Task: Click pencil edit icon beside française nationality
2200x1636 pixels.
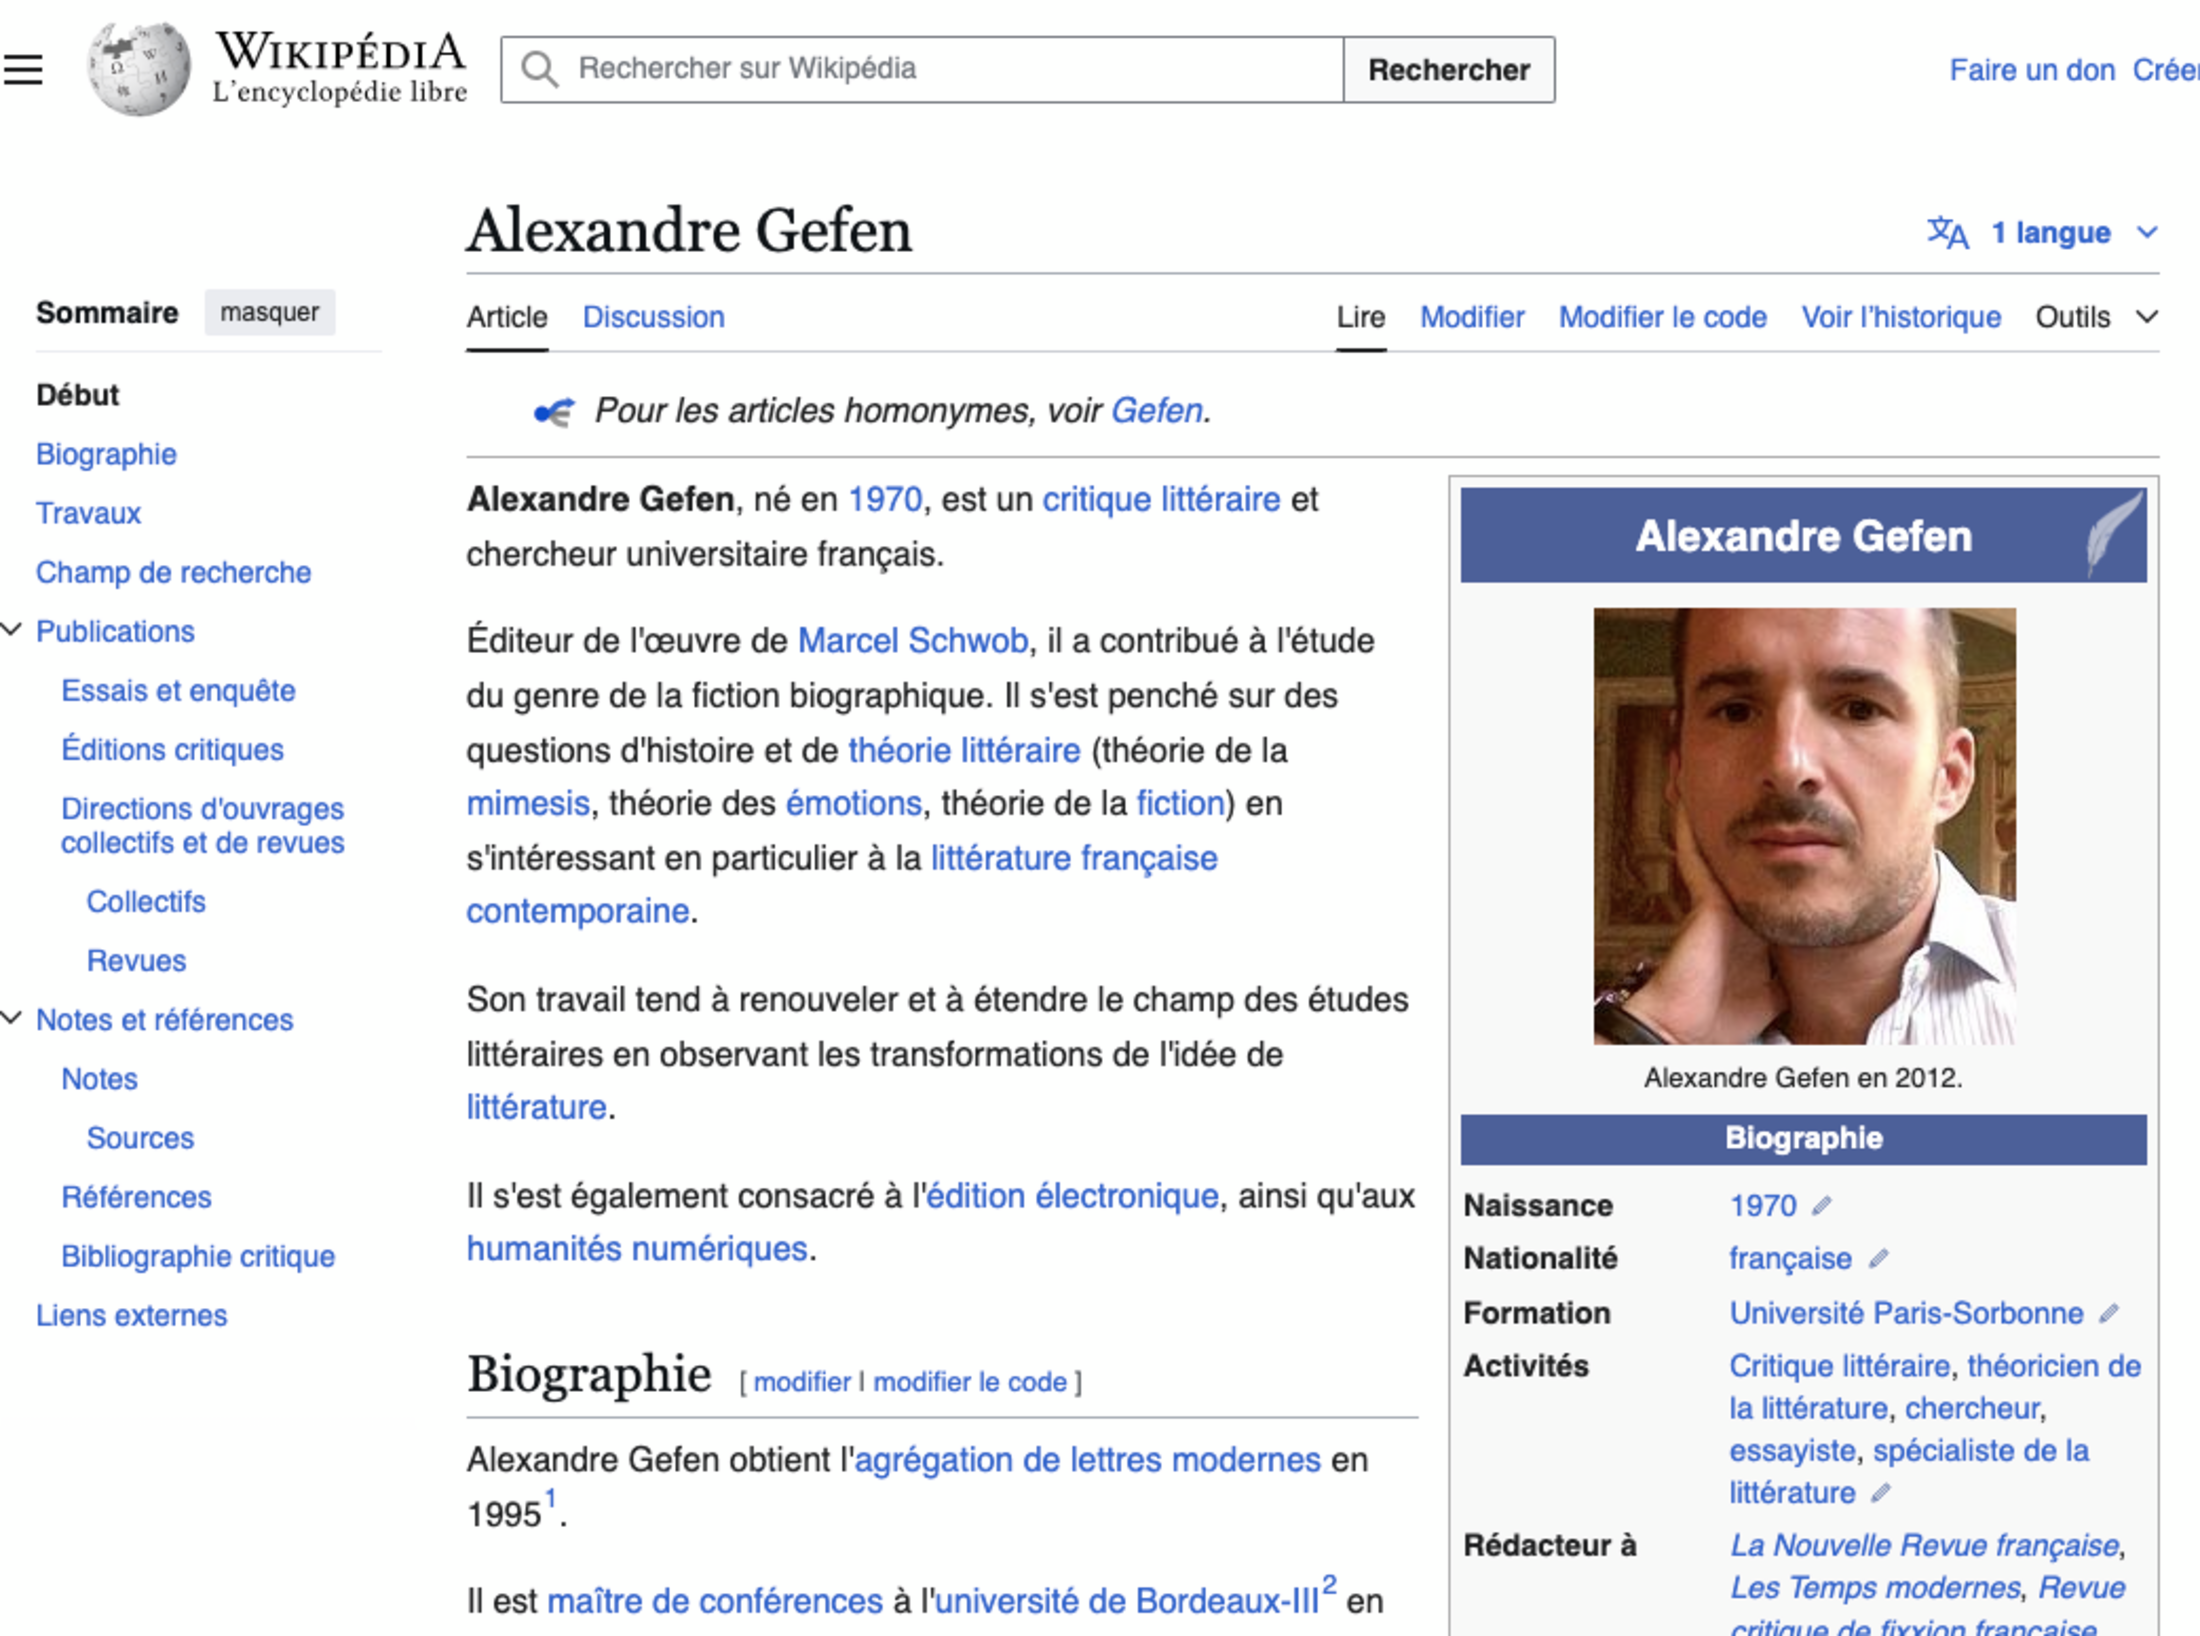Action: pyautogui.click(x=1878, y=1258)
